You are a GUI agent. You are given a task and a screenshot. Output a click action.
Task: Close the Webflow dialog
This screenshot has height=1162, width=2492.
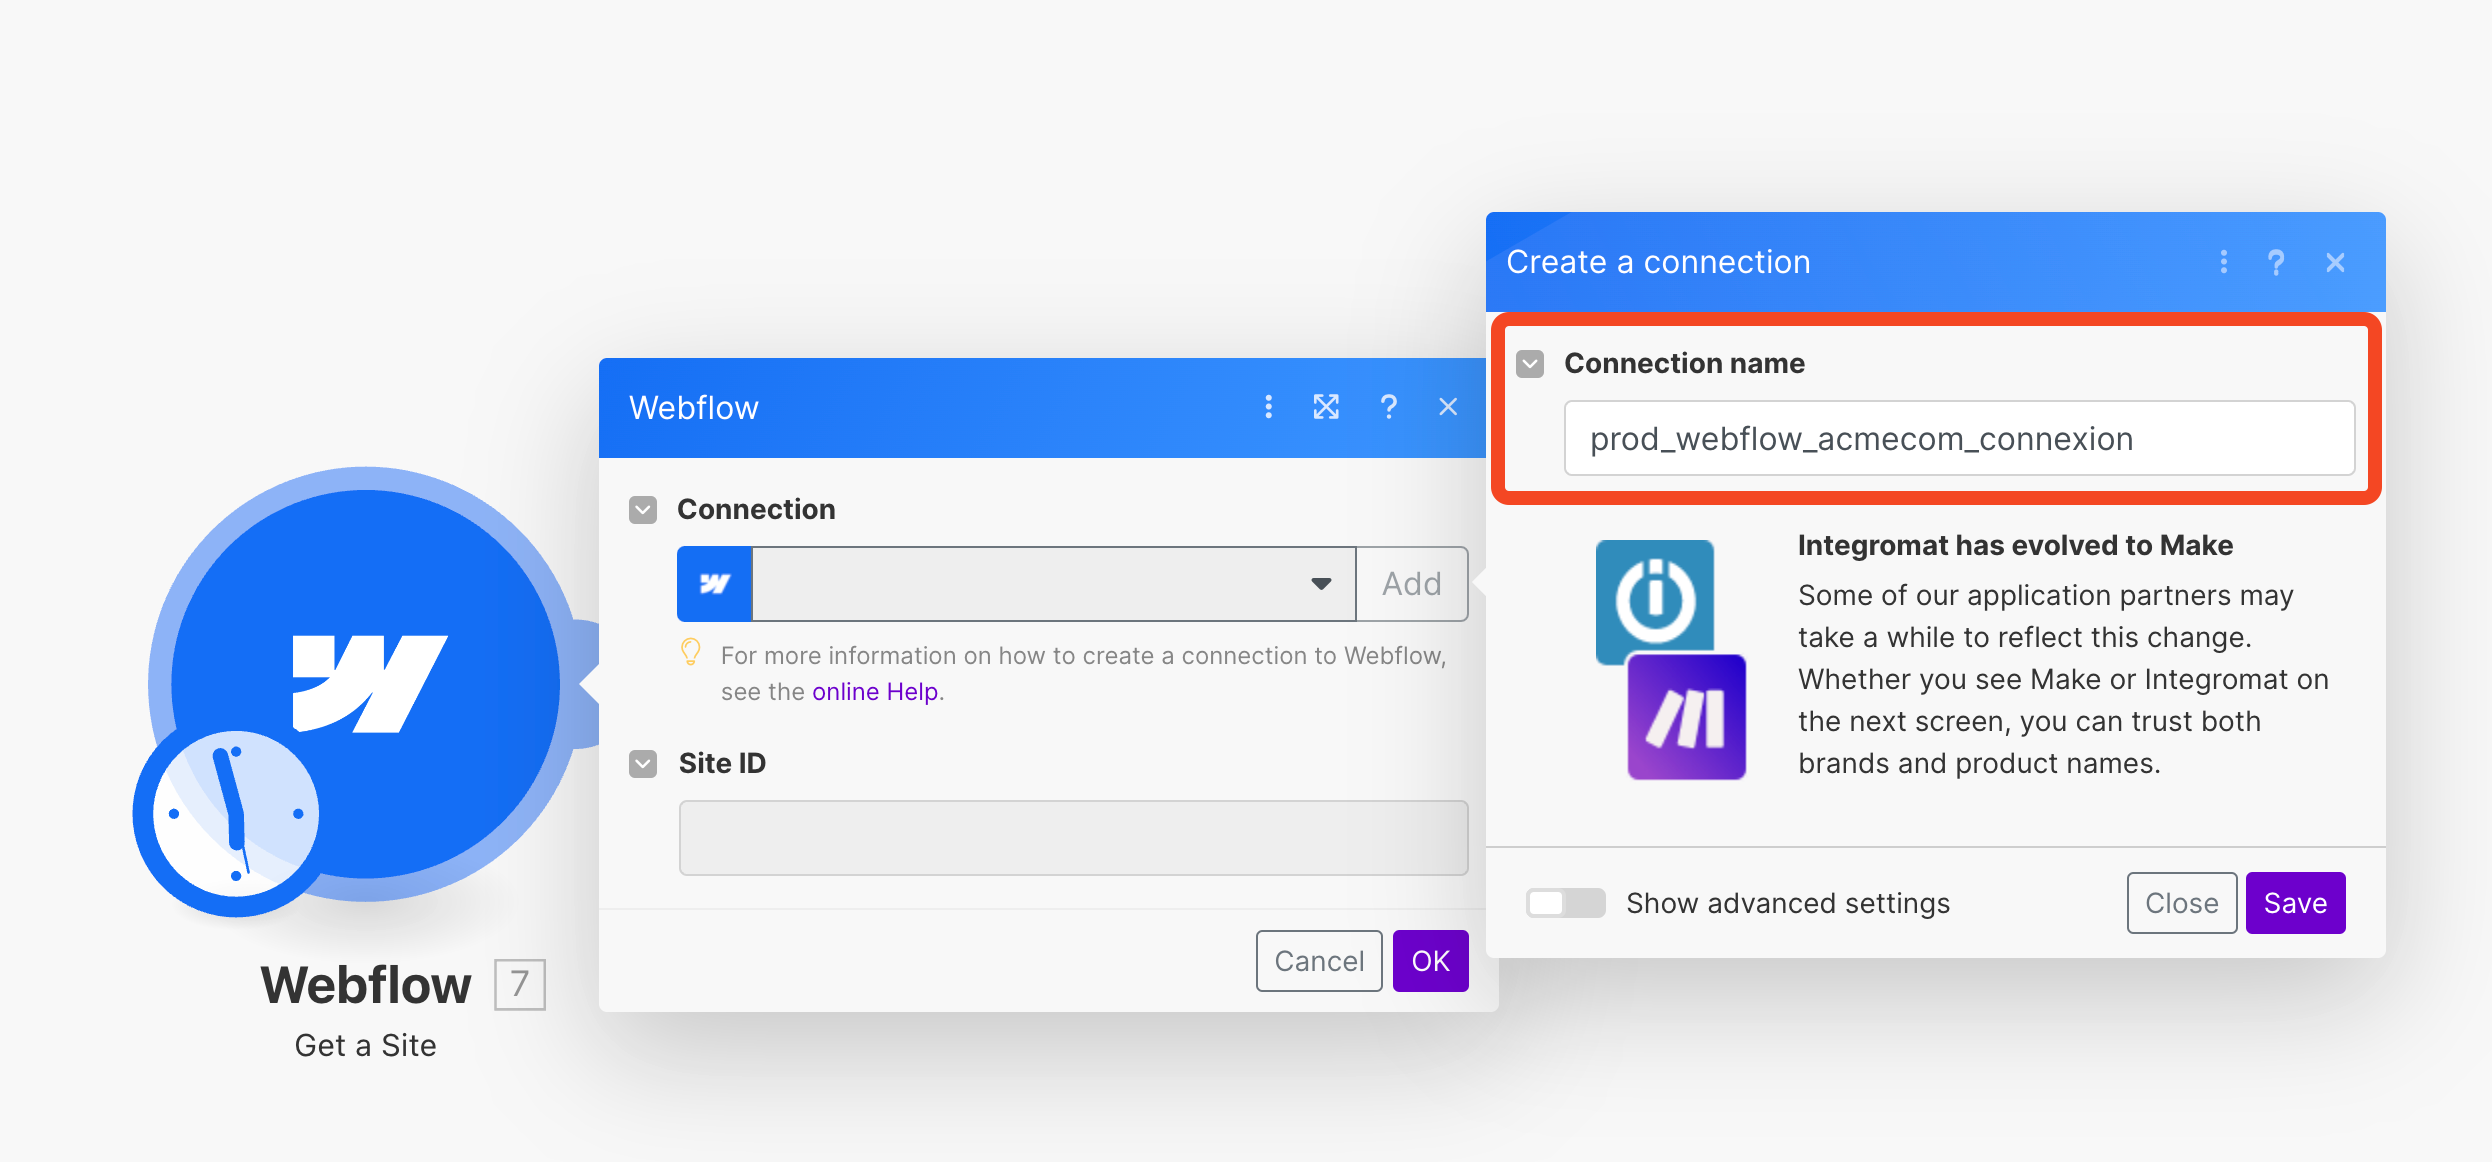tap(1448, 407)
